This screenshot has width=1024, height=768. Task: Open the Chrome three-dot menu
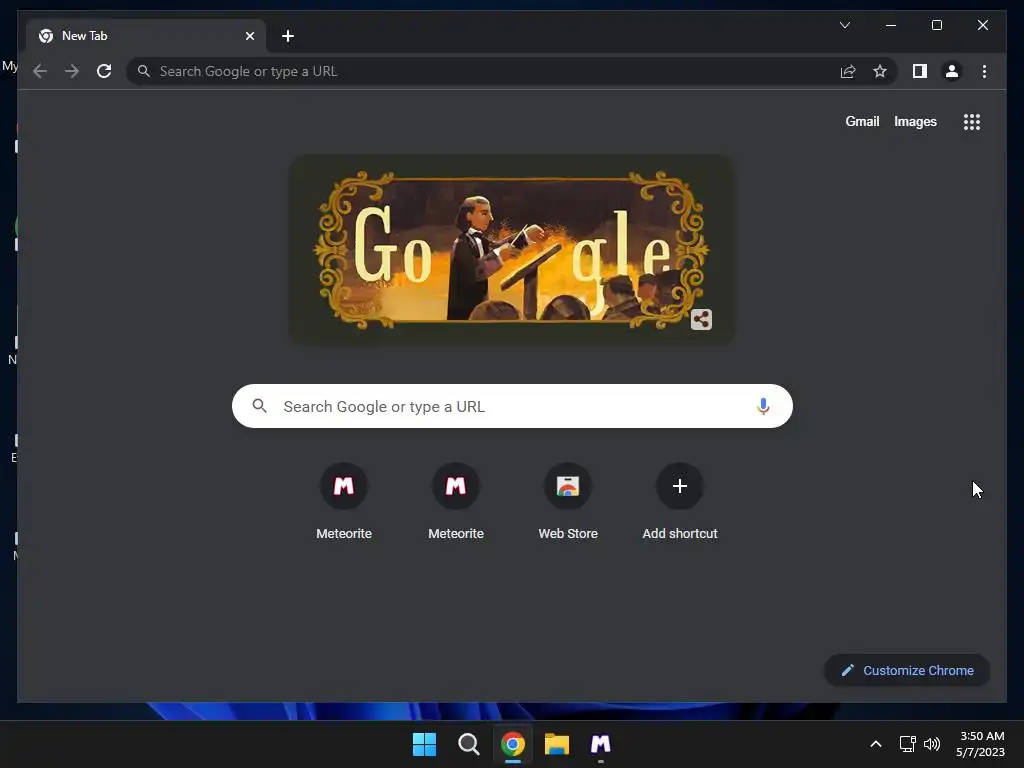tap(984, 71)
